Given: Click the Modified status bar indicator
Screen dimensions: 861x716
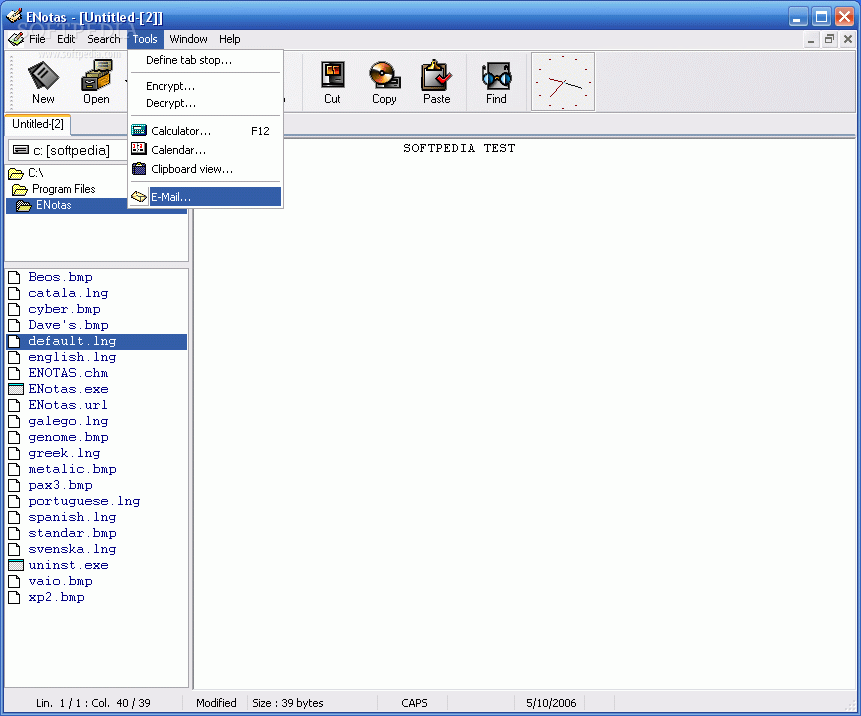Looking at the screenshot, I should click(x=216, y=703).
